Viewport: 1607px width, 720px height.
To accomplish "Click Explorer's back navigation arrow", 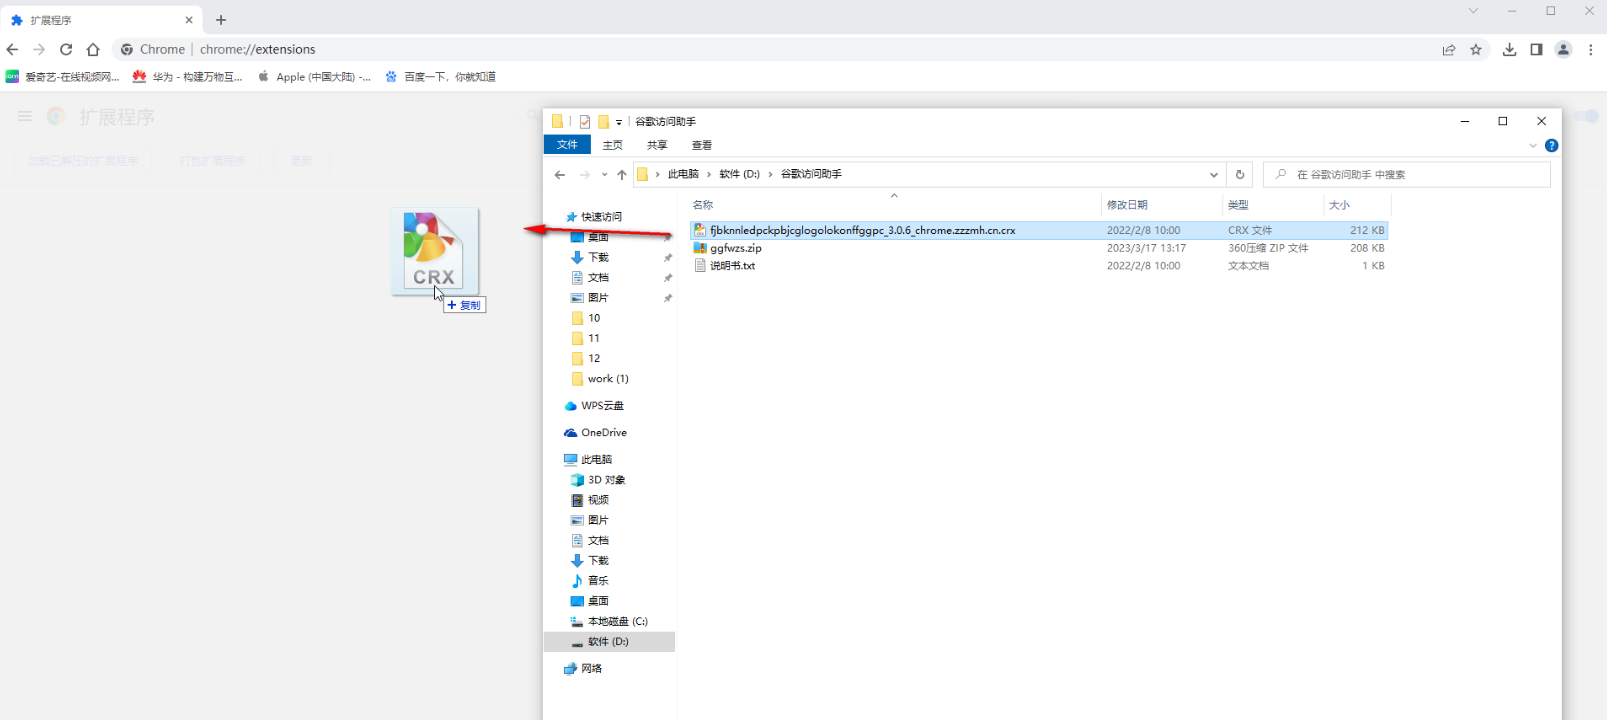I will (560, 175).
